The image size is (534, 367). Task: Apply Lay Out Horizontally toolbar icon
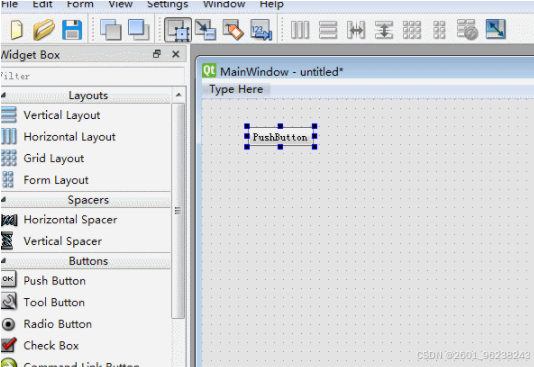(300, 30)
